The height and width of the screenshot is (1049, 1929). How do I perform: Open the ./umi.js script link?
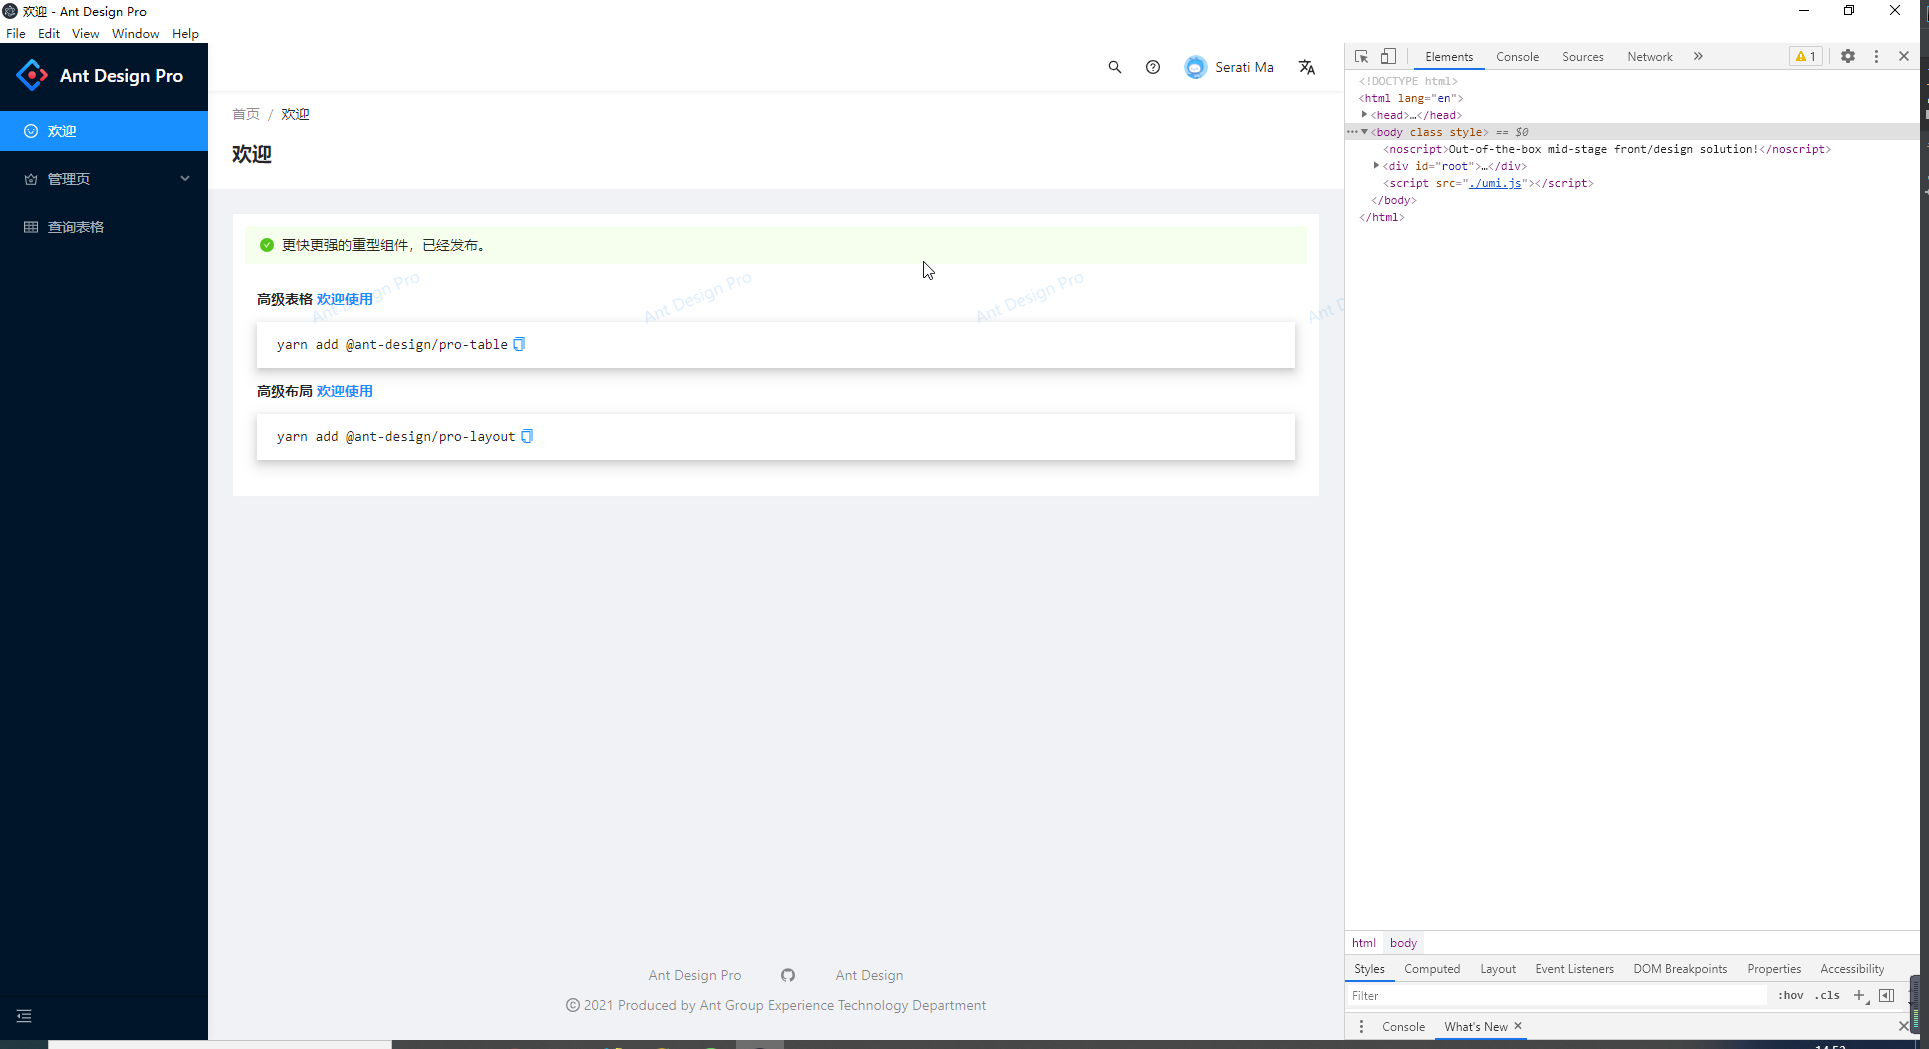click(x=1495, y=183)
